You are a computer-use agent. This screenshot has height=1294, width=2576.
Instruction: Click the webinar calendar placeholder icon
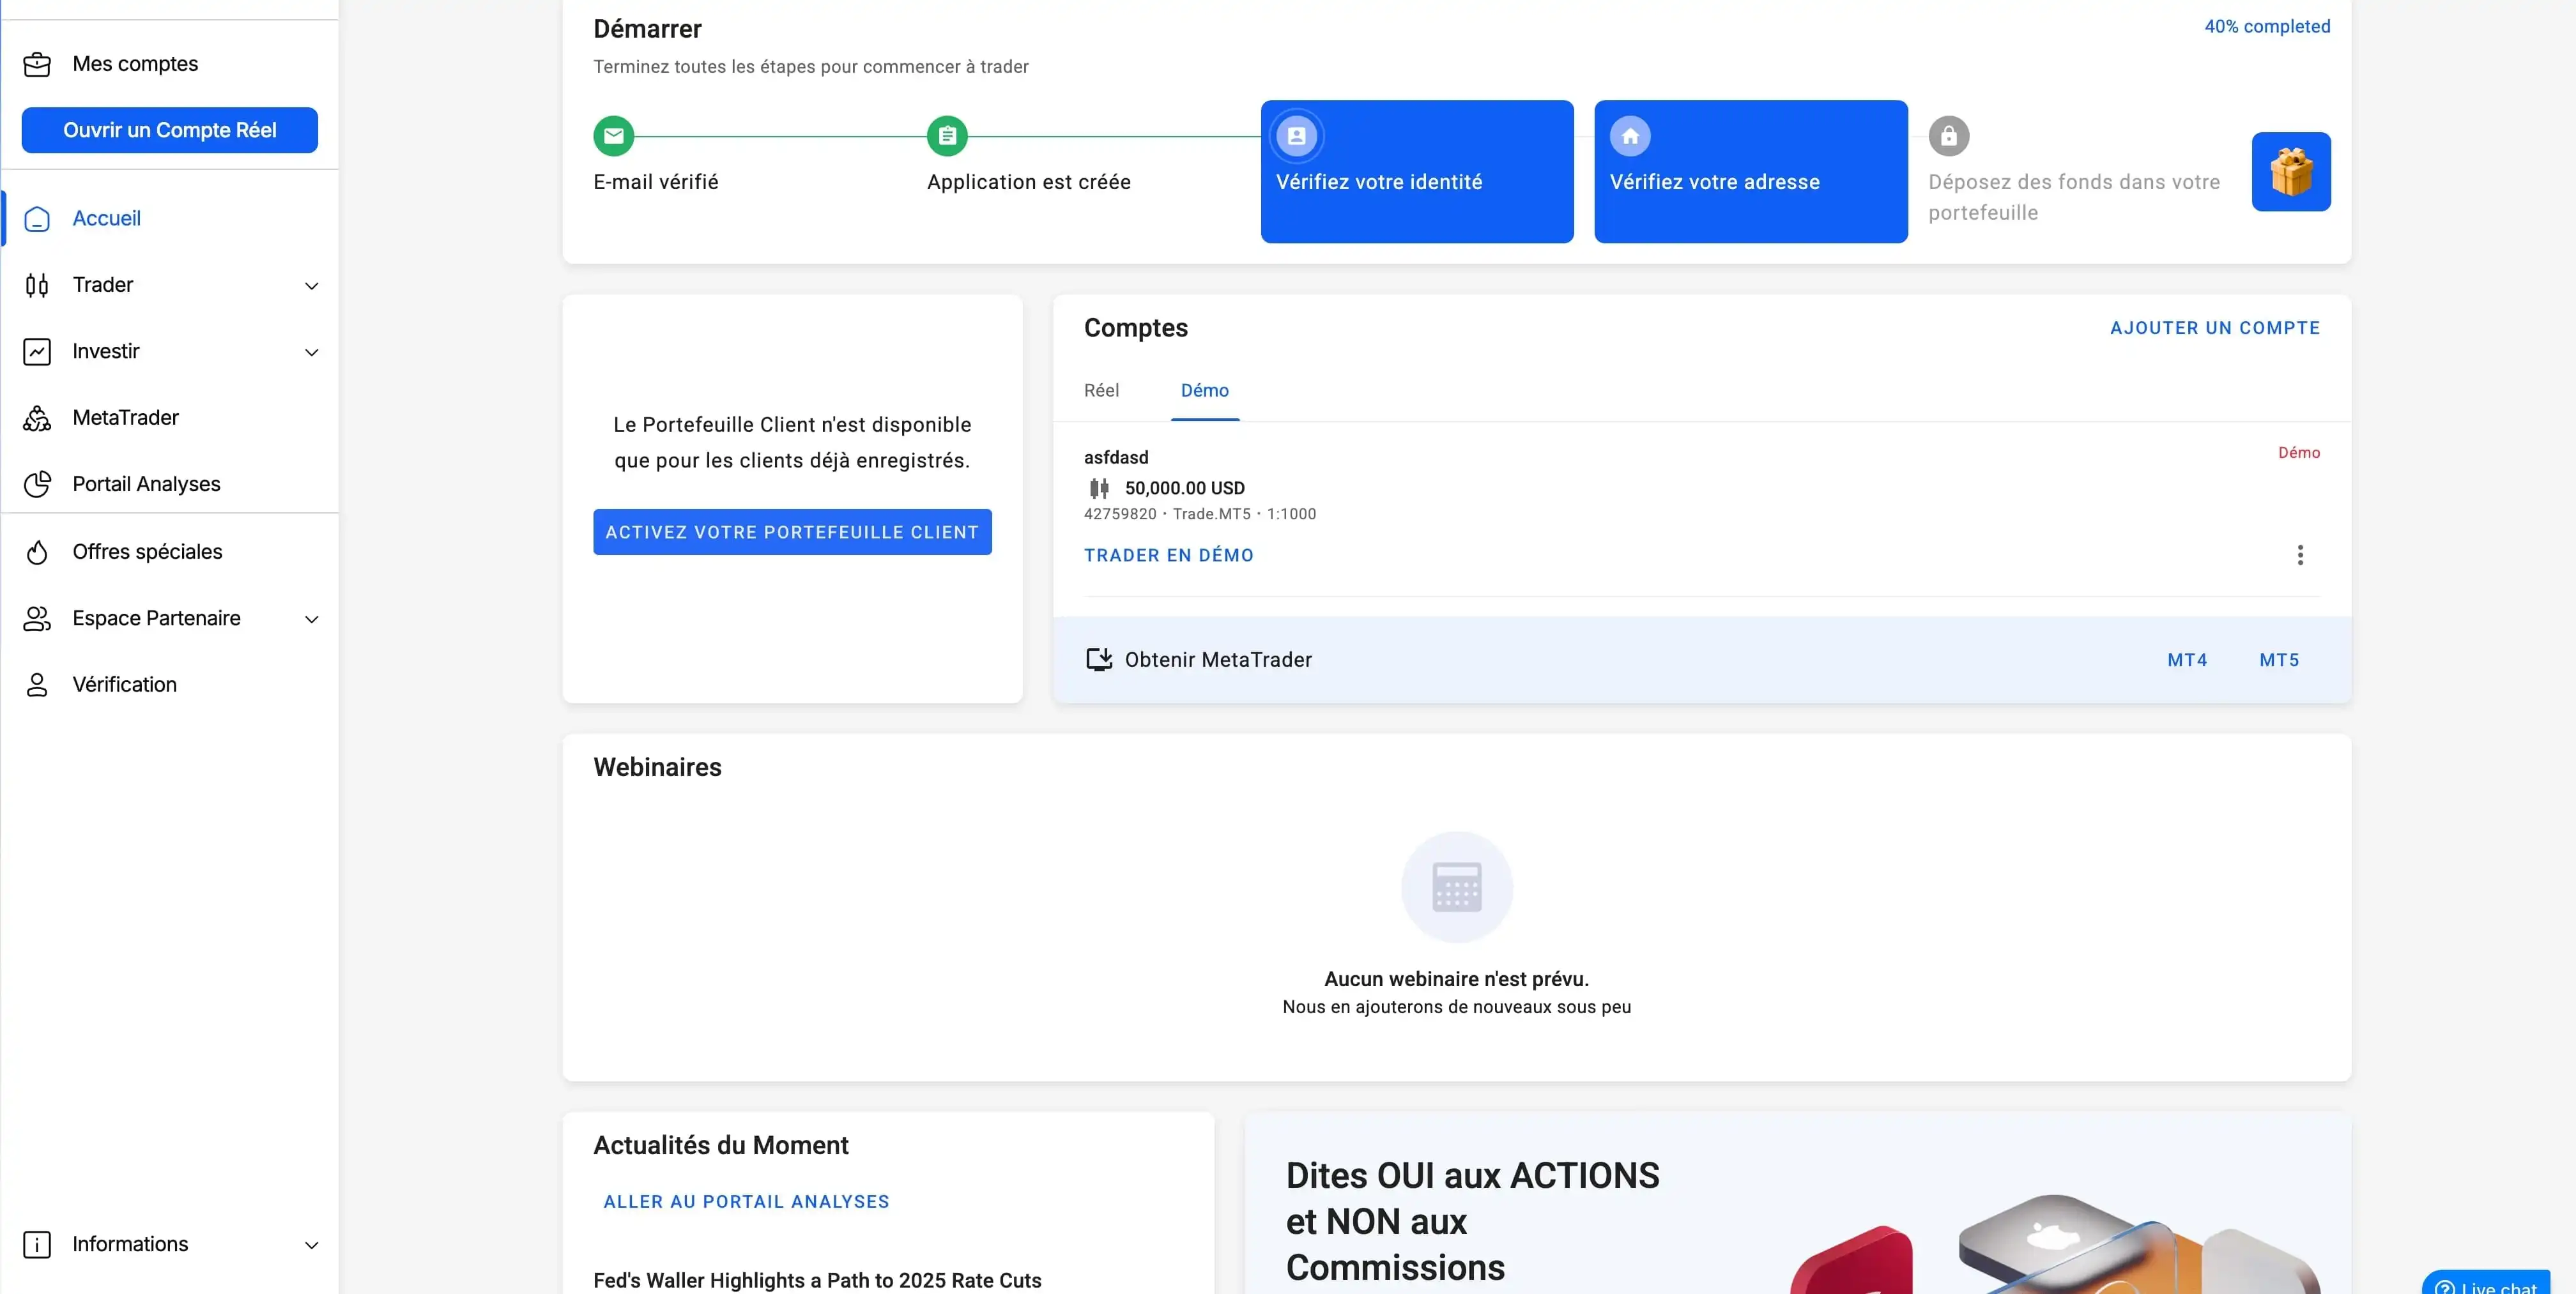click(1457, 887)
